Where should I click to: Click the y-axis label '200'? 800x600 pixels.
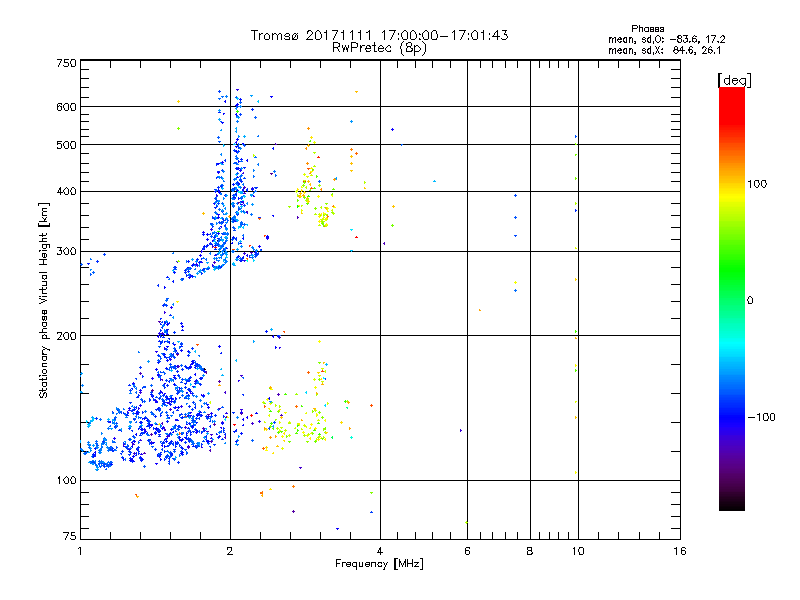click(66, 336)
